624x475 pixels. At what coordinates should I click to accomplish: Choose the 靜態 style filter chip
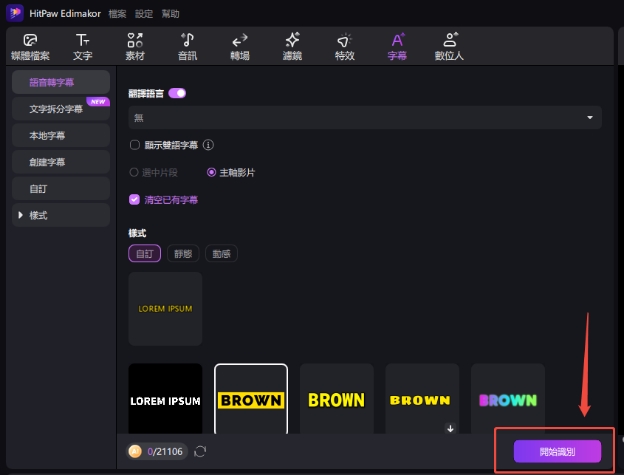tap(183, 253)
